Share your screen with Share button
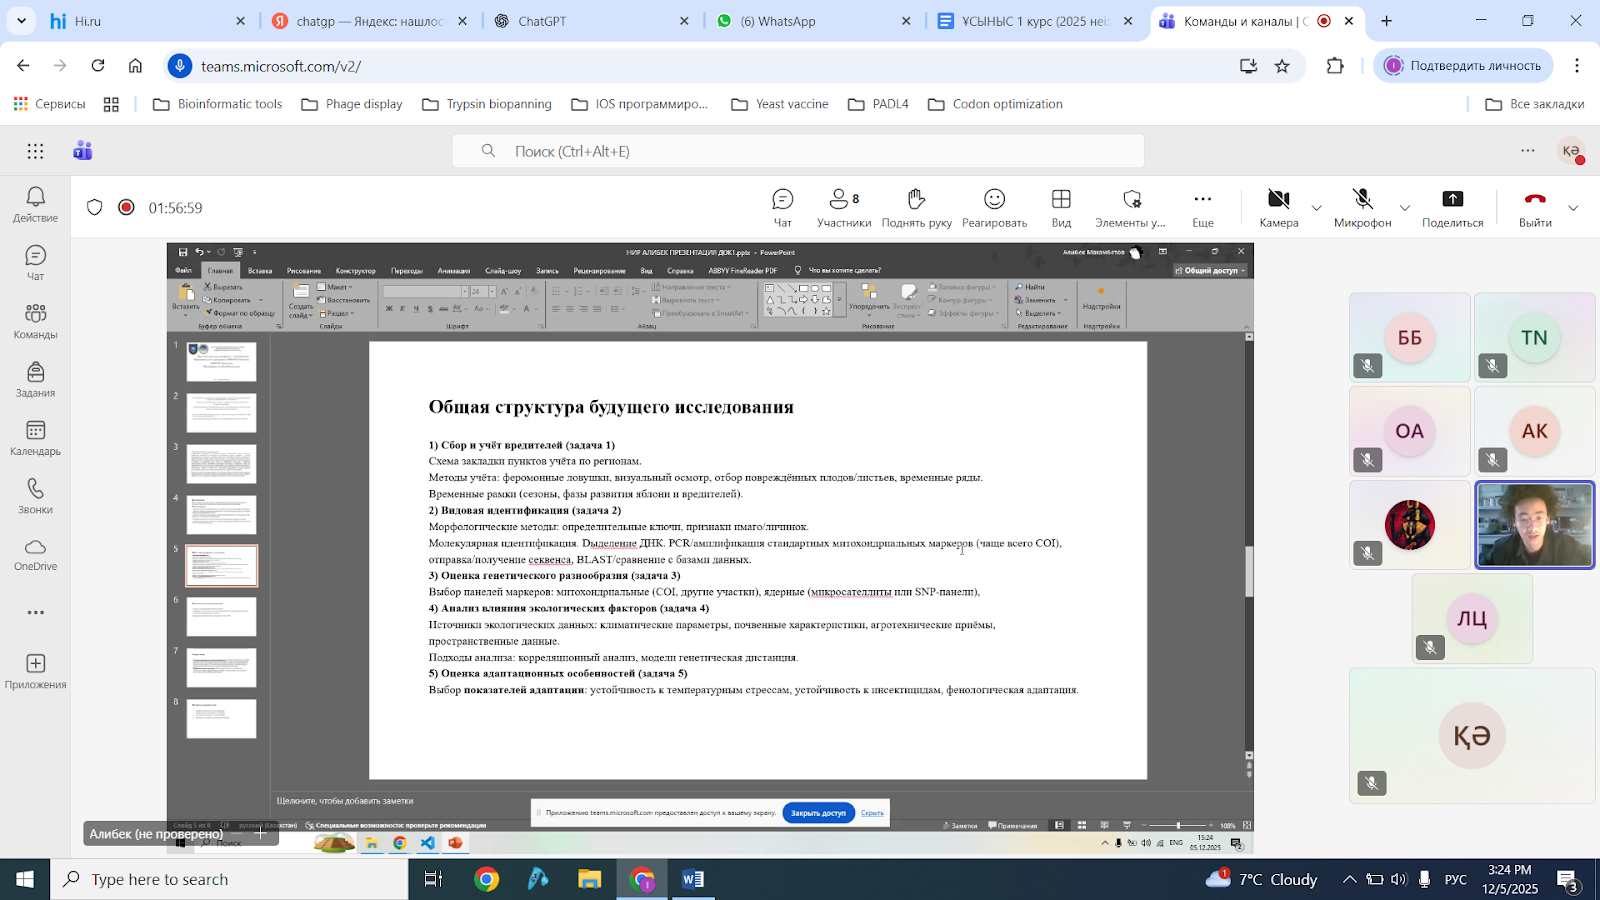 (1452, 208)
